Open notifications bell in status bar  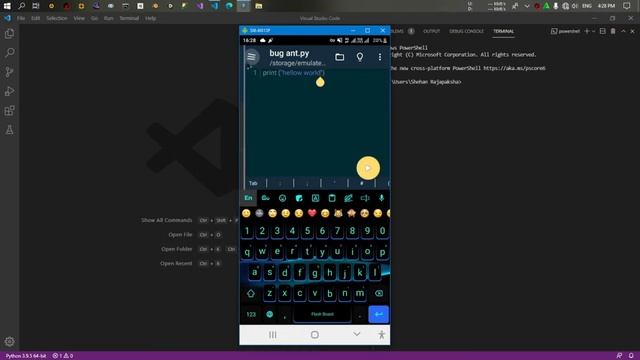[x=631, y=356]
